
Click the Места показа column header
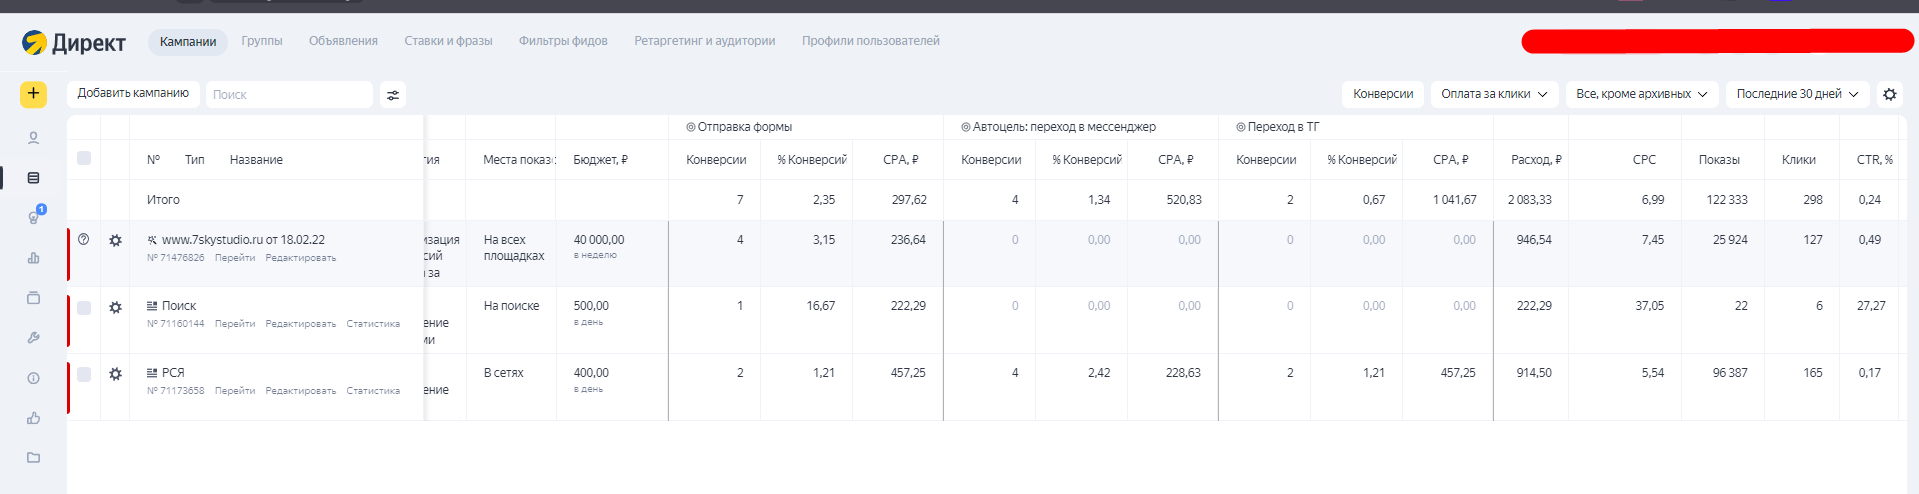519,160
